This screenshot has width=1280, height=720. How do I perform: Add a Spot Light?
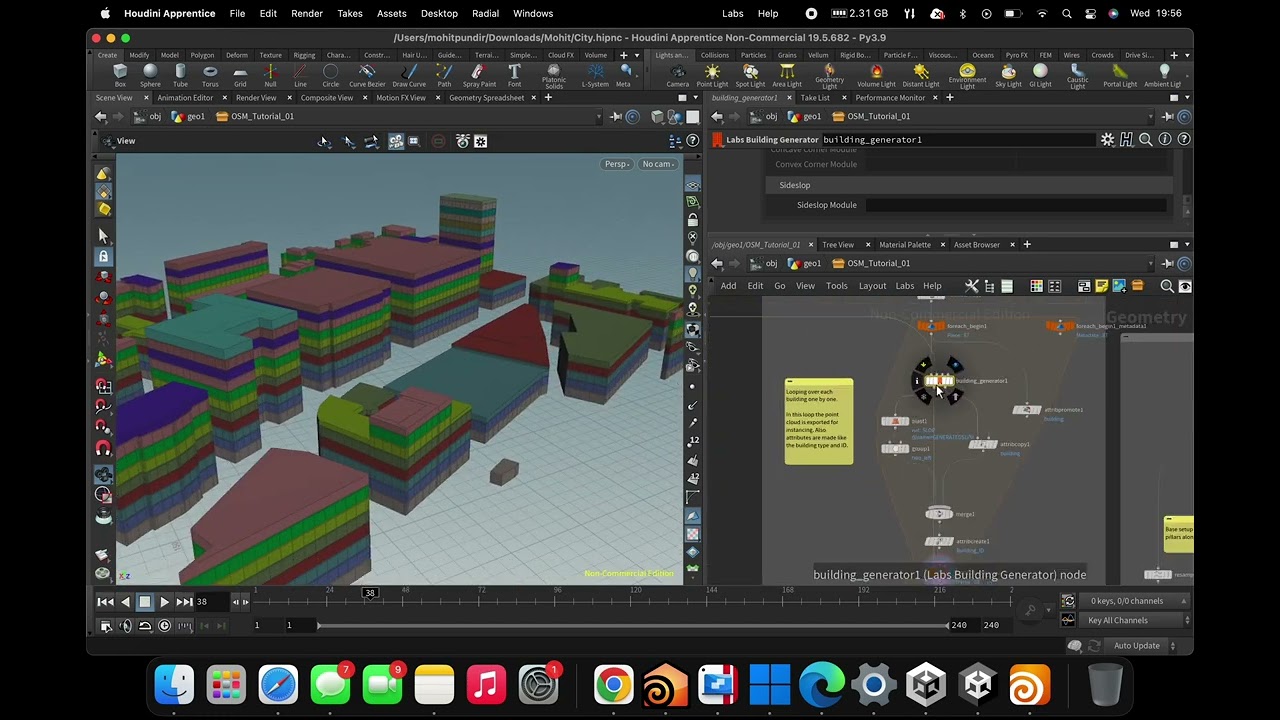(x=750, y=75)
